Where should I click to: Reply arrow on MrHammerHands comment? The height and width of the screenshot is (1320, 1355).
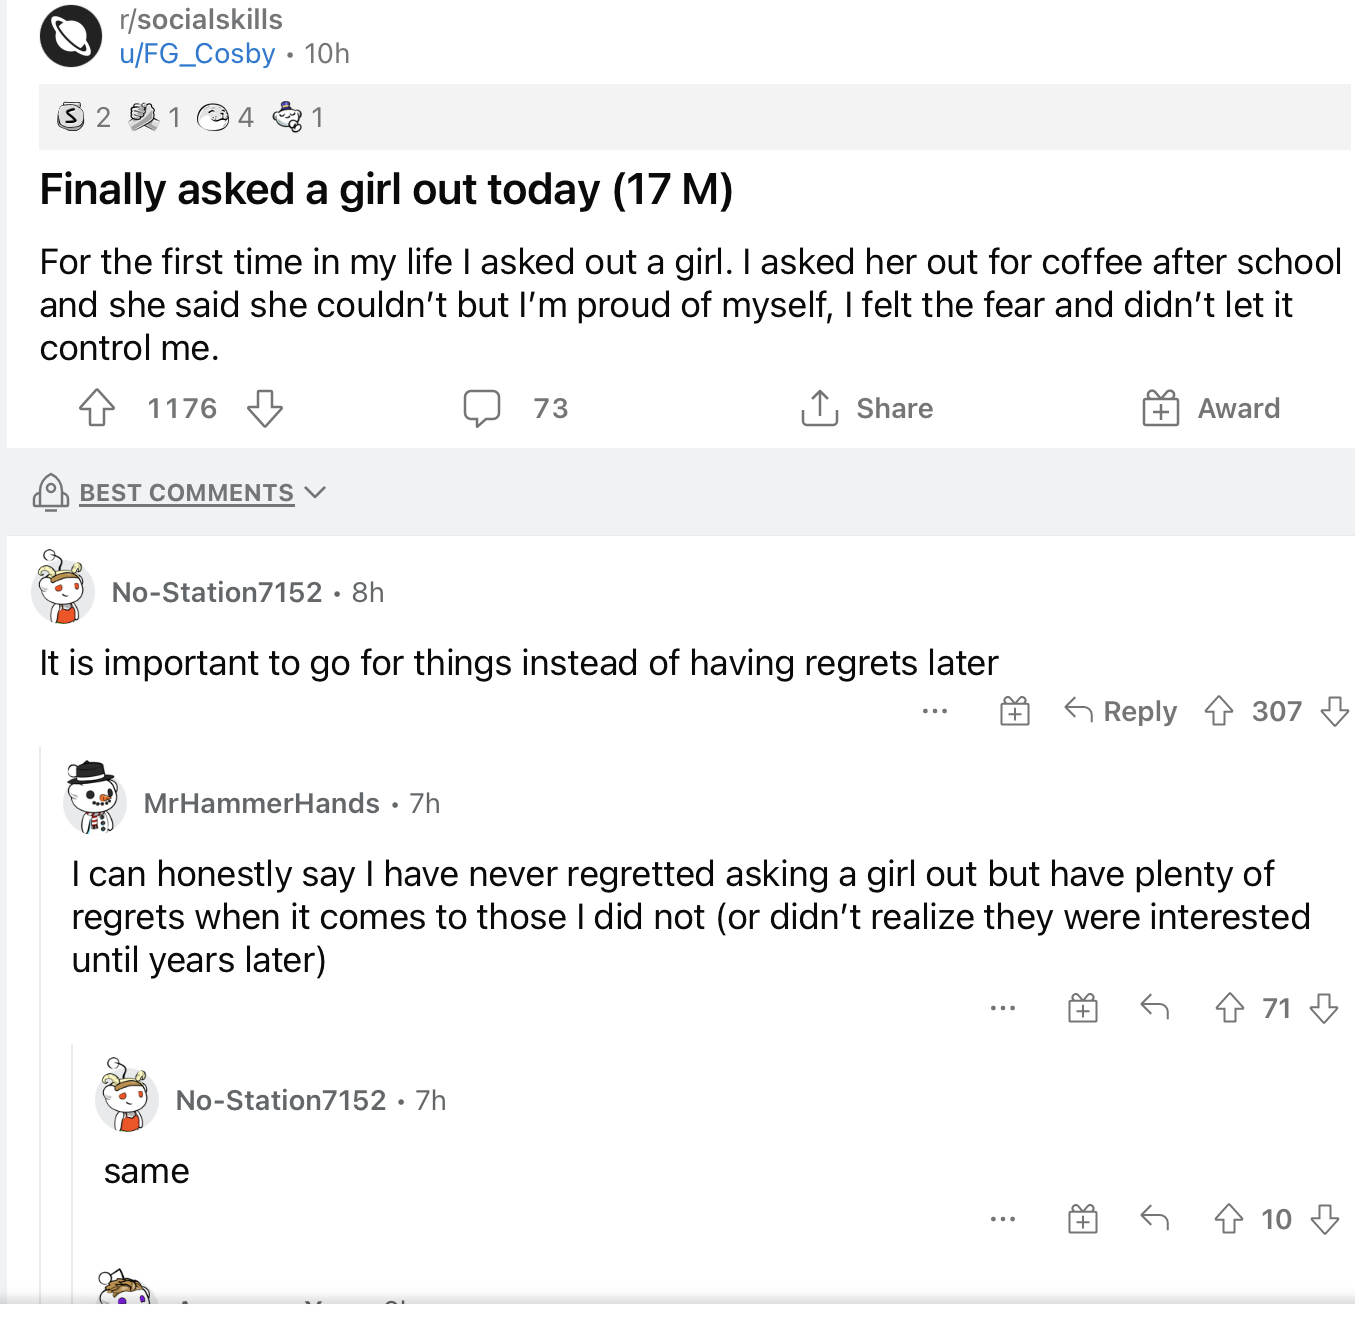point(1155,1007)
